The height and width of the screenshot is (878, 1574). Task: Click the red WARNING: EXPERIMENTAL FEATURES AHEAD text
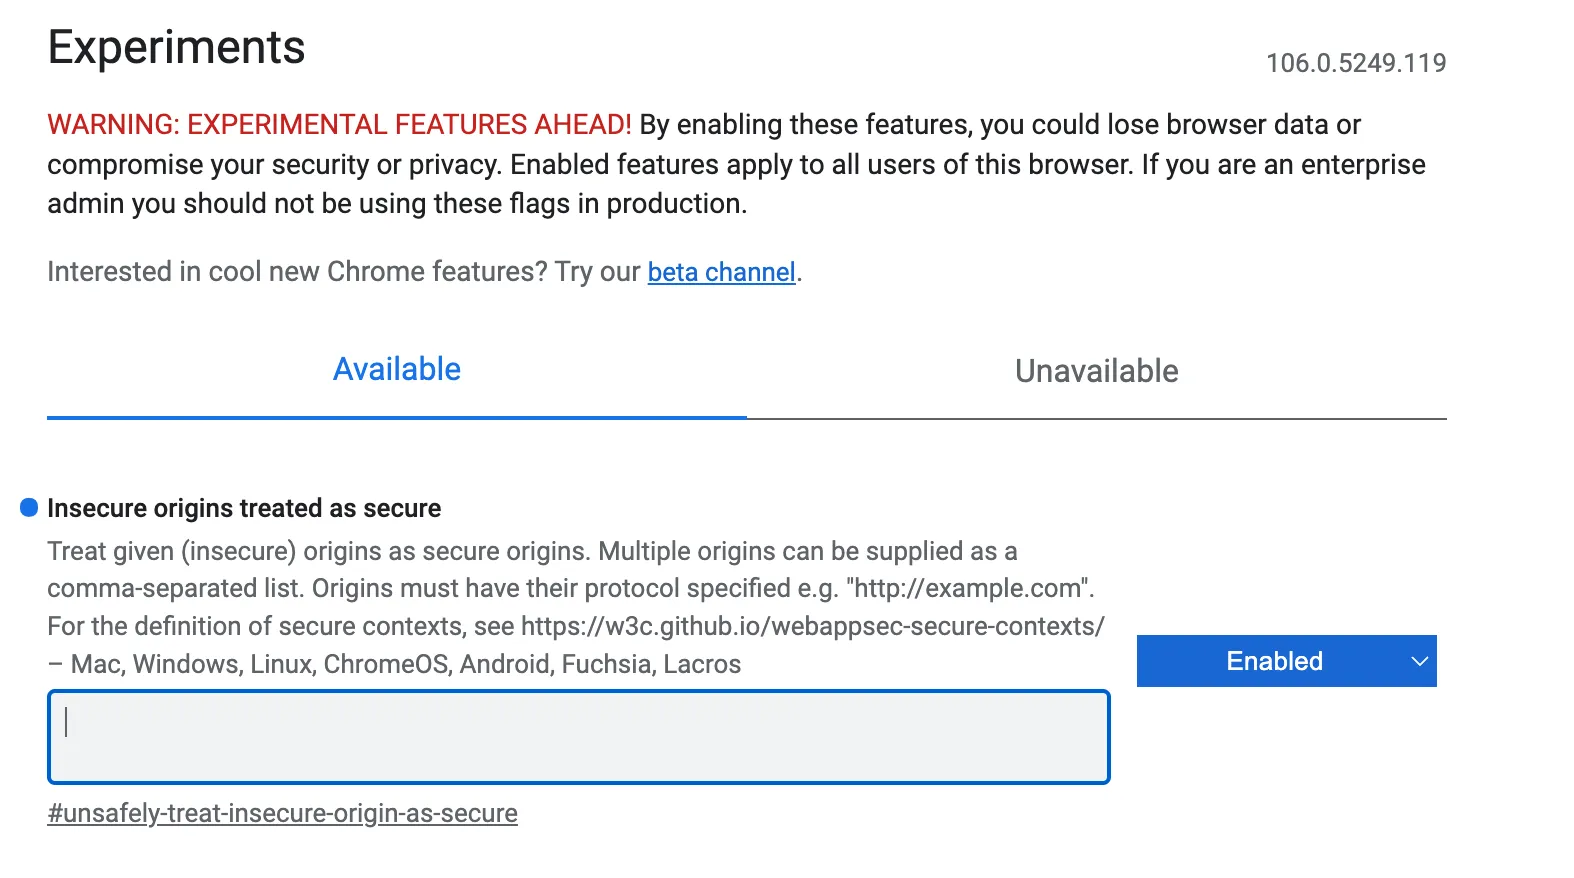(x=339, y=125)
